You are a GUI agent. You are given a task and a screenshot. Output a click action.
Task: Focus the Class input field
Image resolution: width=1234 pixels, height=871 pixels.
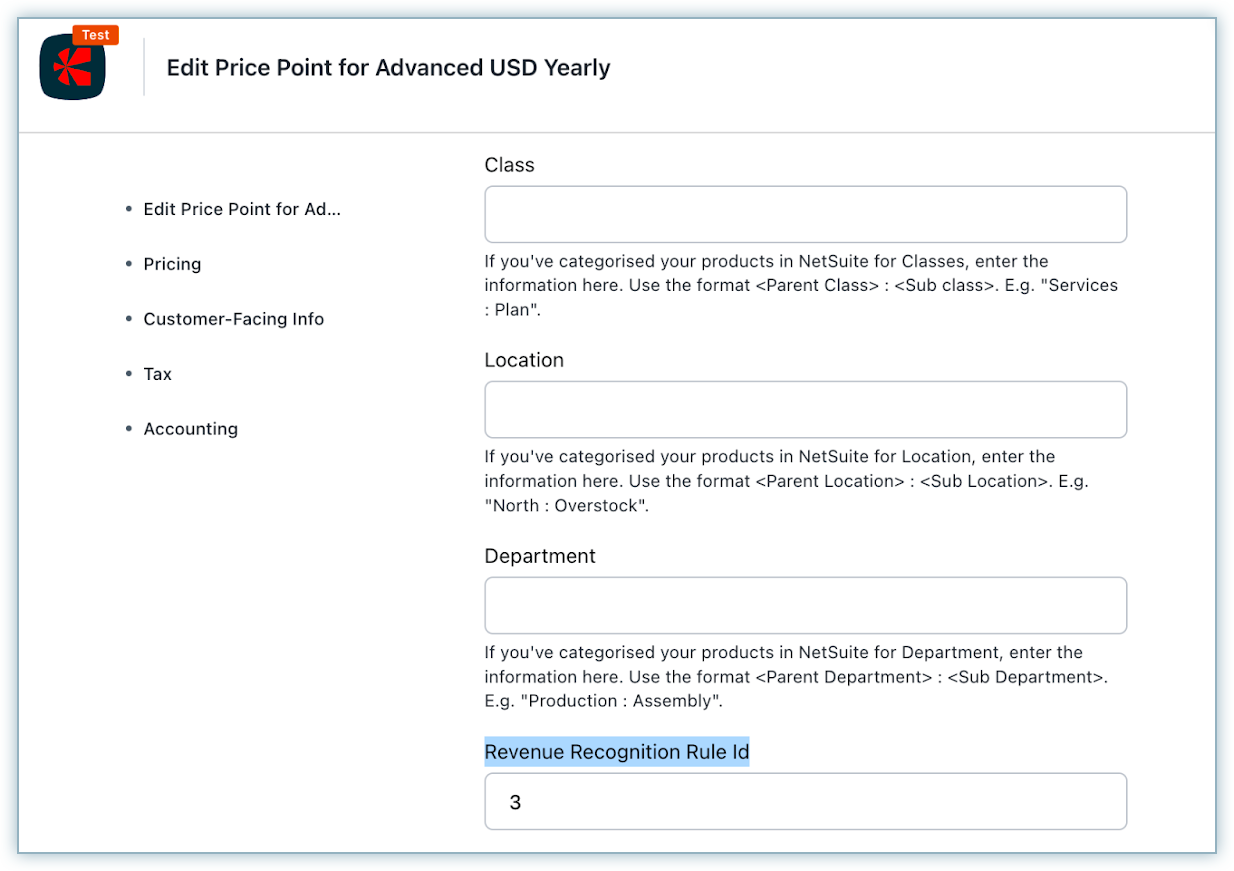point(805,214)
